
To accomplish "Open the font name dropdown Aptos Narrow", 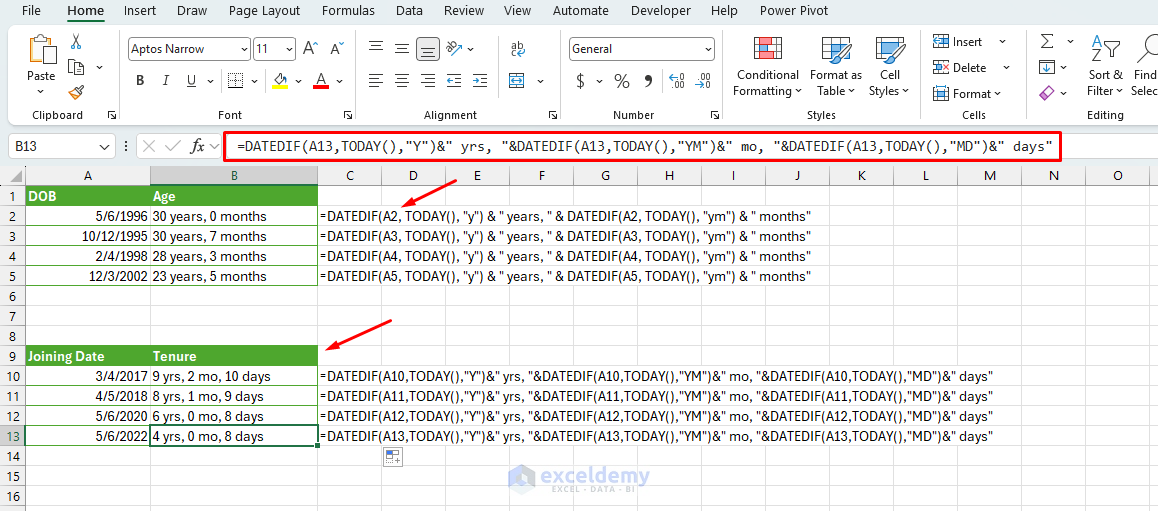I will tap(244, 49).
